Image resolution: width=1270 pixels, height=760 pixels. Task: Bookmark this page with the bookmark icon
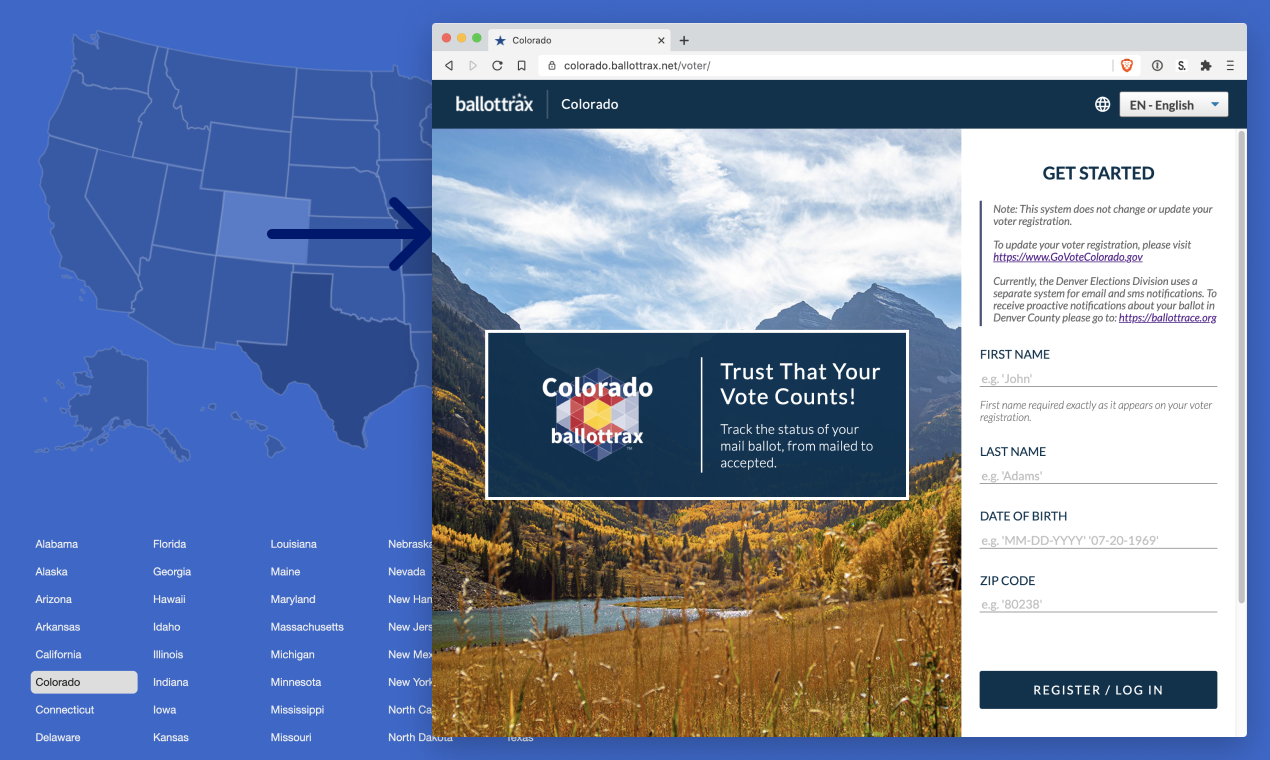(521, 66)
